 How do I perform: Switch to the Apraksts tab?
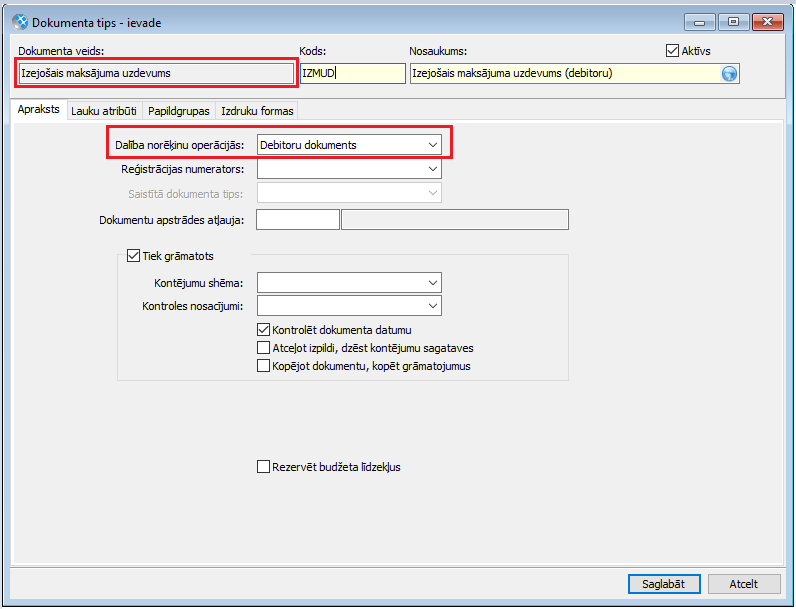pyautogui.click(x=39, y=109)
